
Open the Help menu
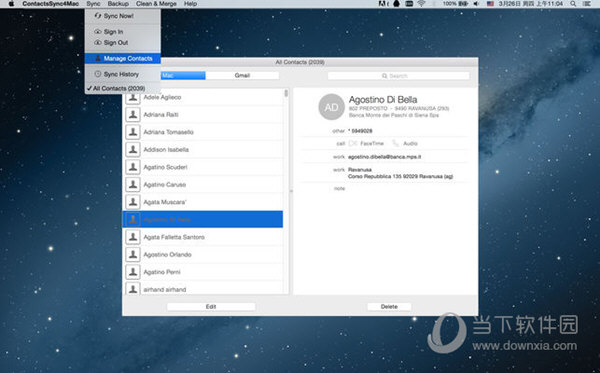pos(190,4)
